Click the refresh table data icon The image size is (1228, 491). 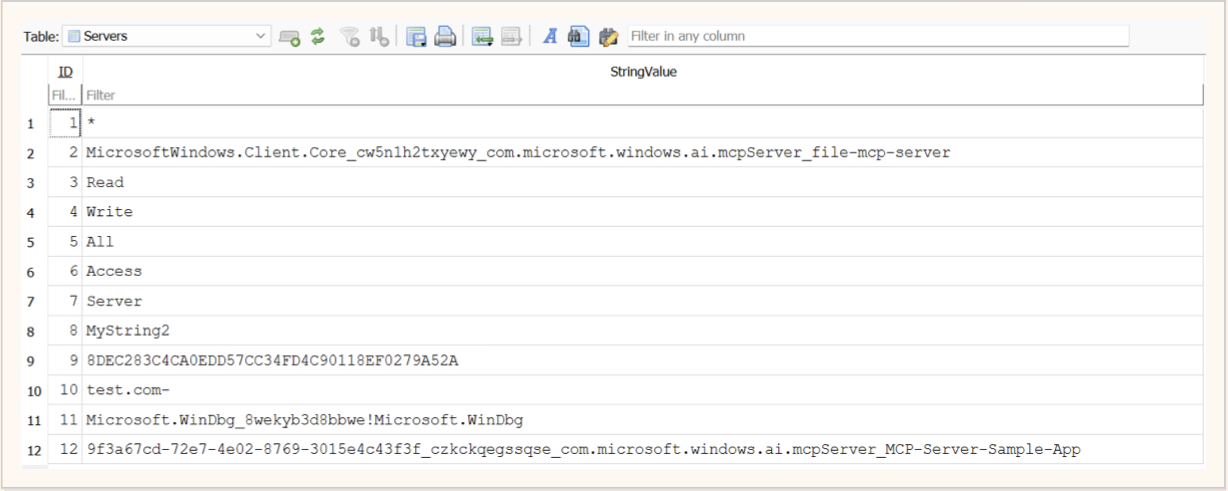tap(318, 37)
